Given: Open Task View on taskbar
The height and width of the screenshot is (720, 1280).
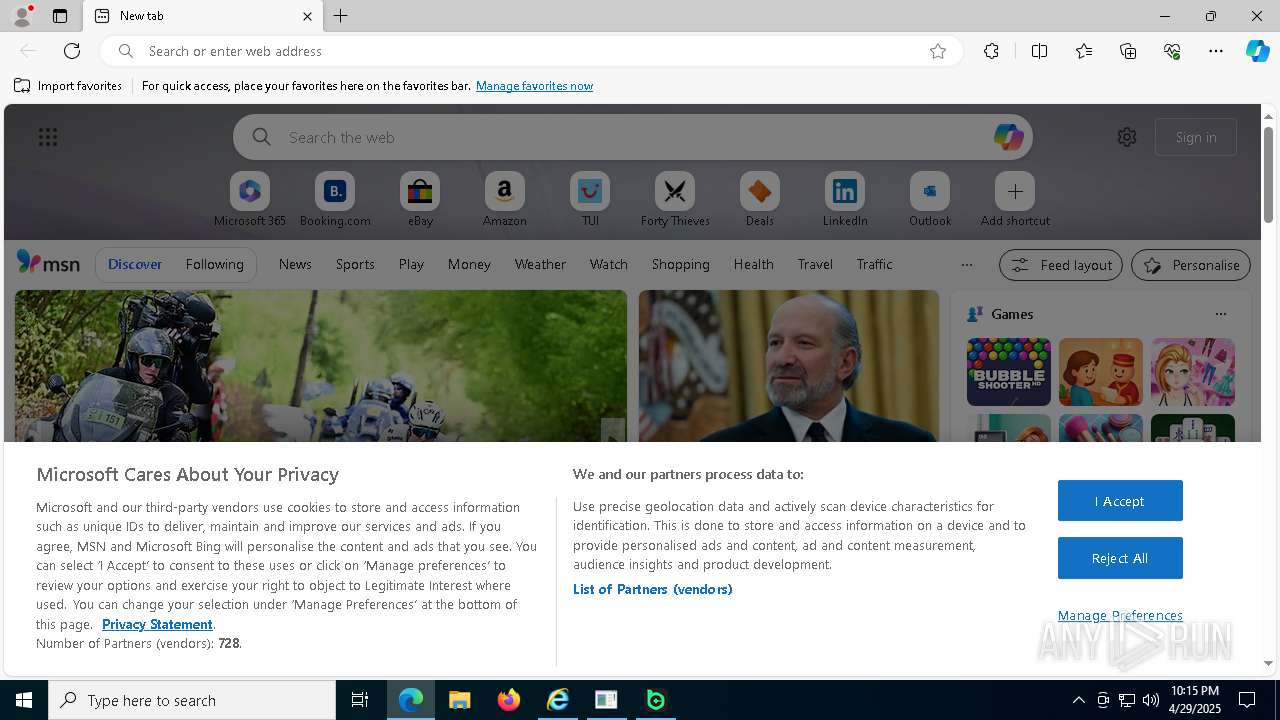Looking at the screenshot, I should tap(360, 700).
